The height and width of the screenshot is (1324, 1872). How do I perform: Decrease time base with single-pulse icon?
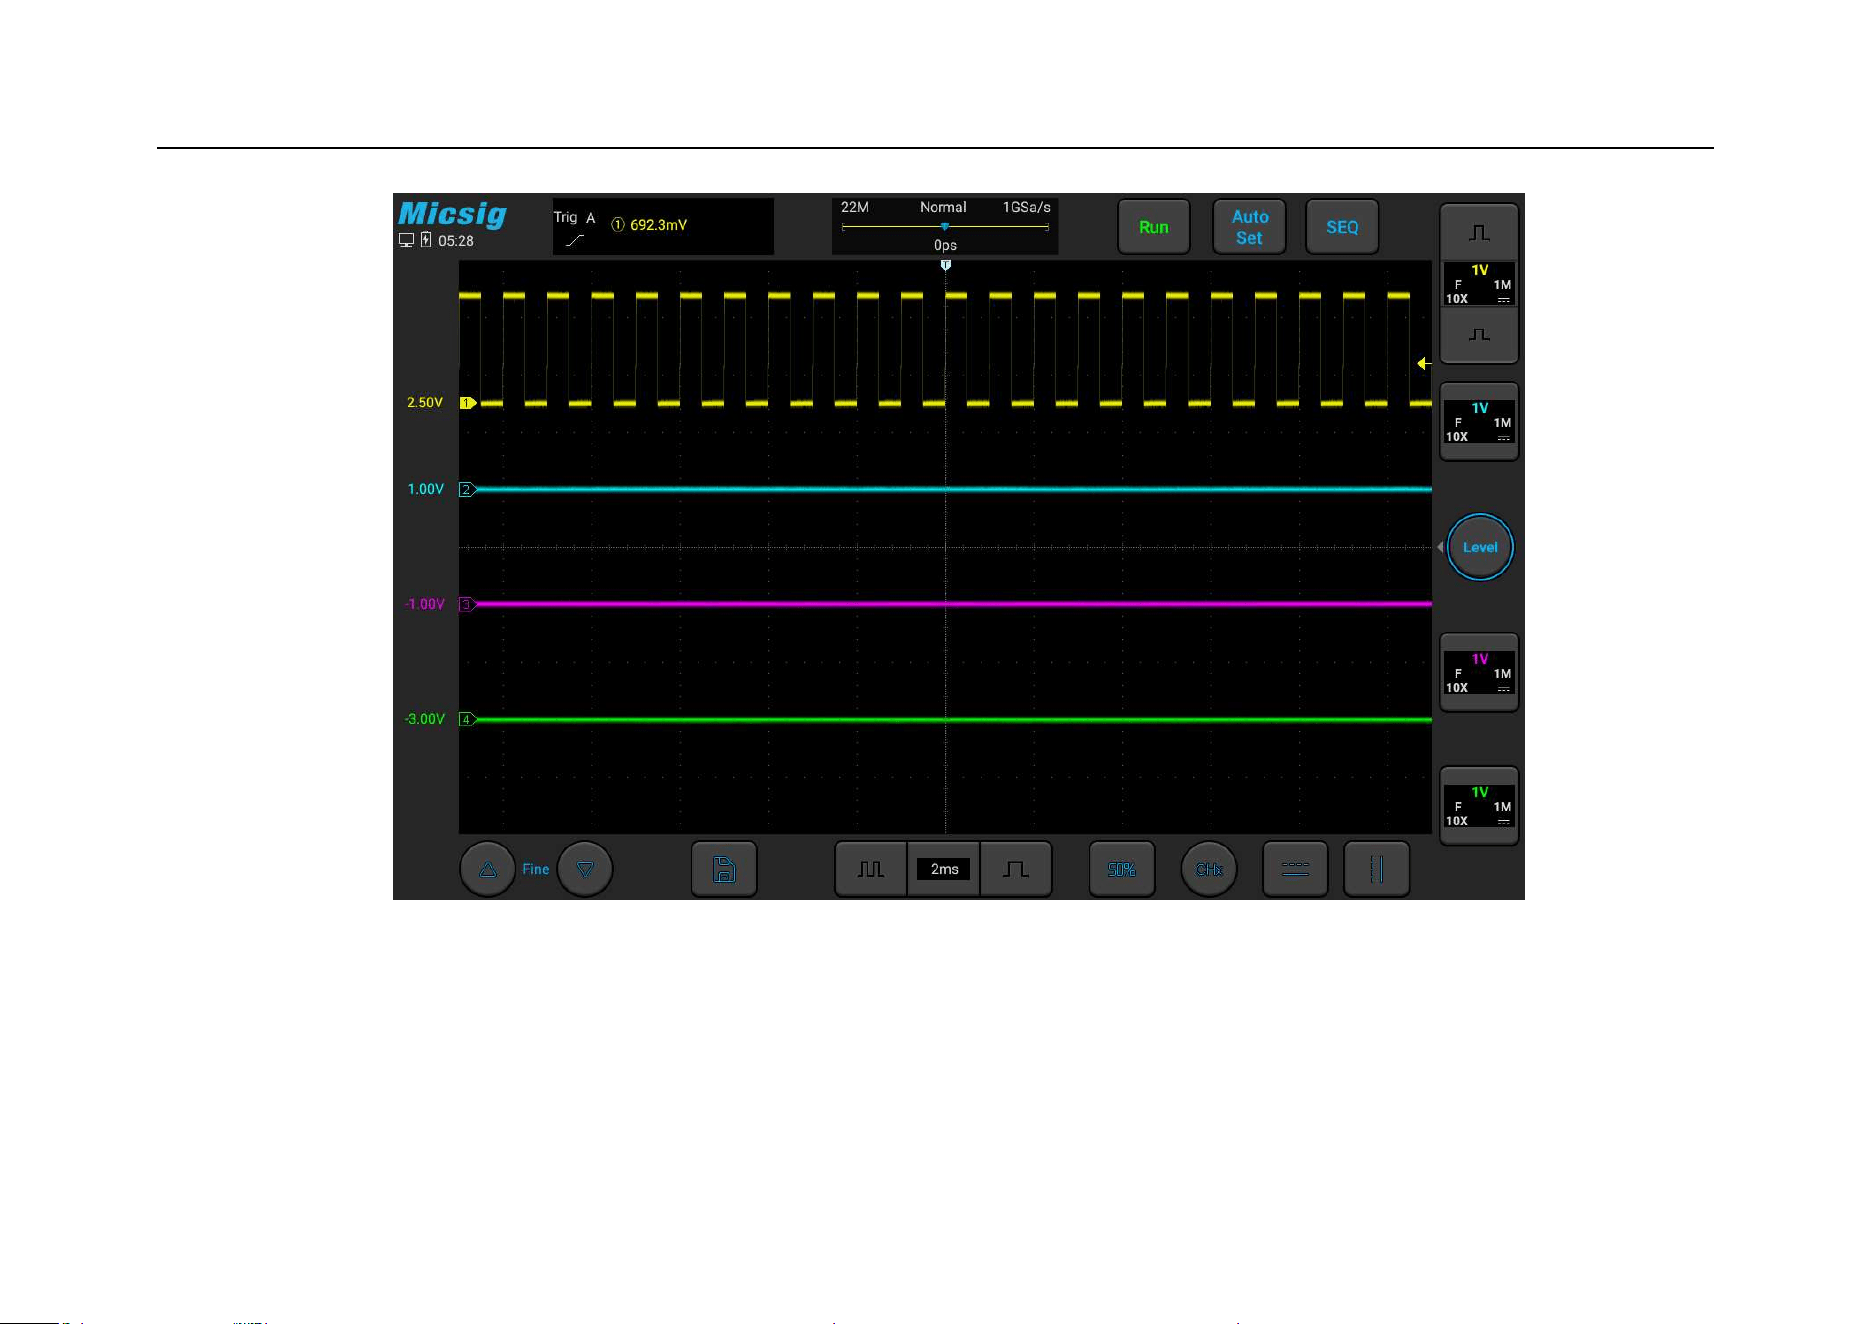point(1016,869)
